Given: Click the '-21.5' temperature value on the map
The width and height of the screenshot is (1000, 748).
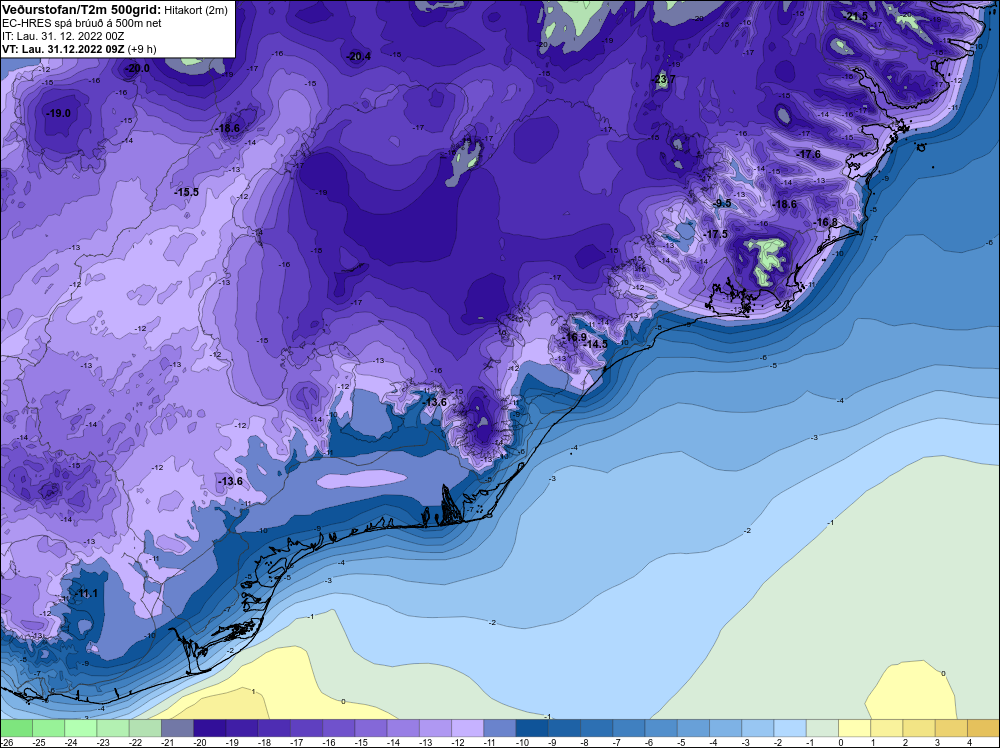Looking at the screenshot, I should (857, 17).
